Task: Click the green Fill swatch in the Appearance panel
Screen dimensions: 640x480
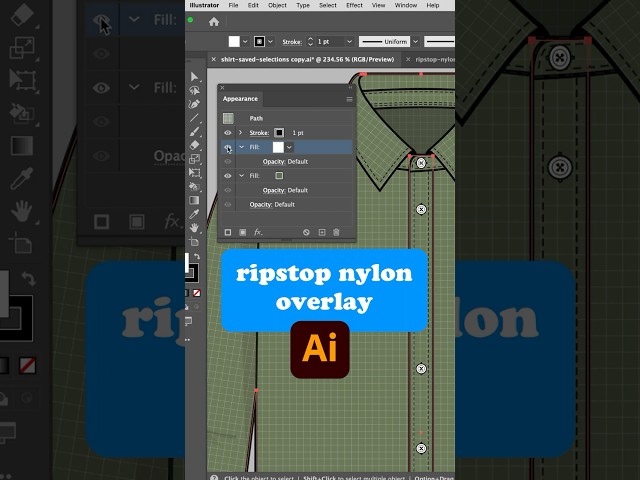Action: point(279,176)
